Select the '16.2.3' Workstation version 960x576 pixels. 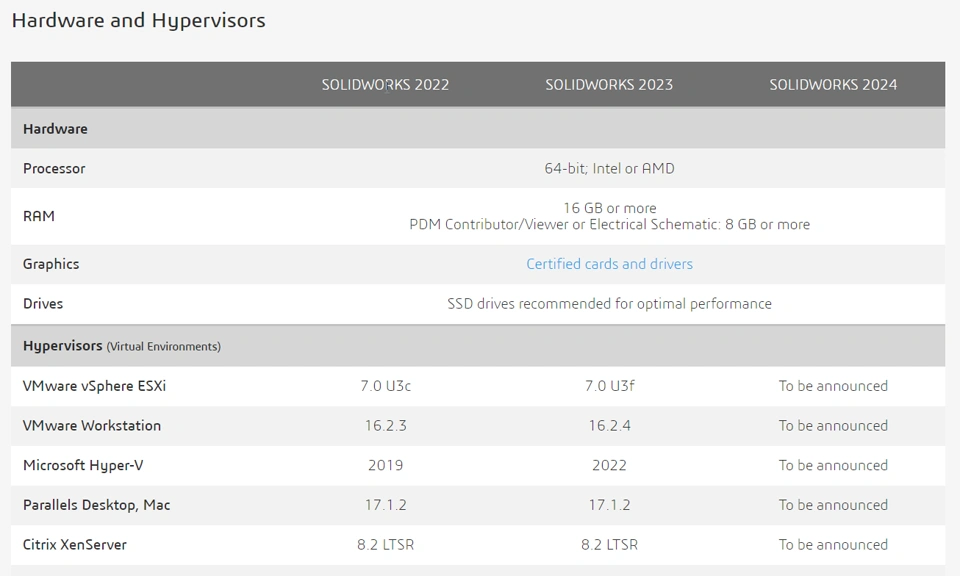point(385,425)
